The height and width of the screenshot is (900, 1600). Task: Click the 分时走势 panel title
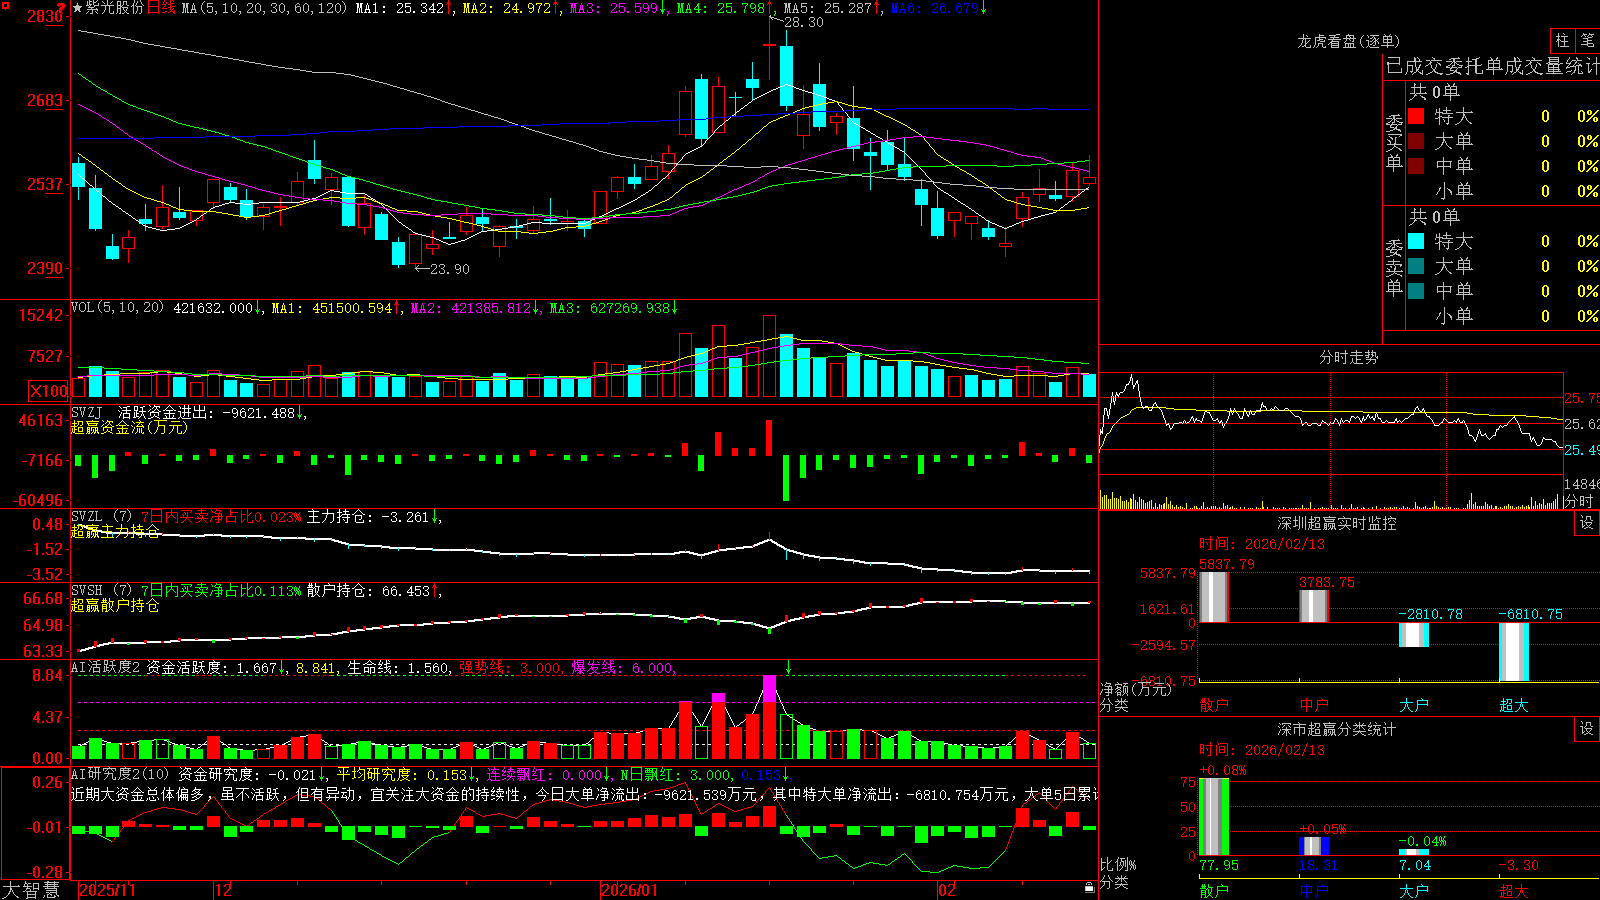pyautogui.click(x=1348, y=357)
